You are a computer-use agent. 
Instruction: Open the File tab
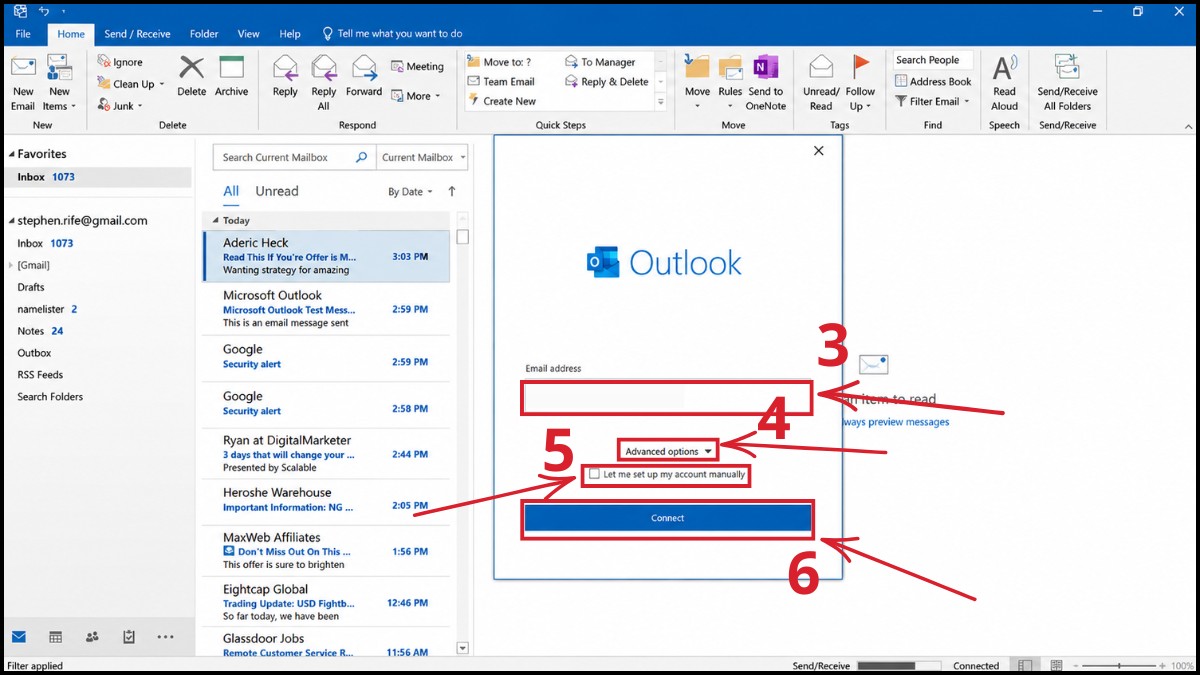23,34
